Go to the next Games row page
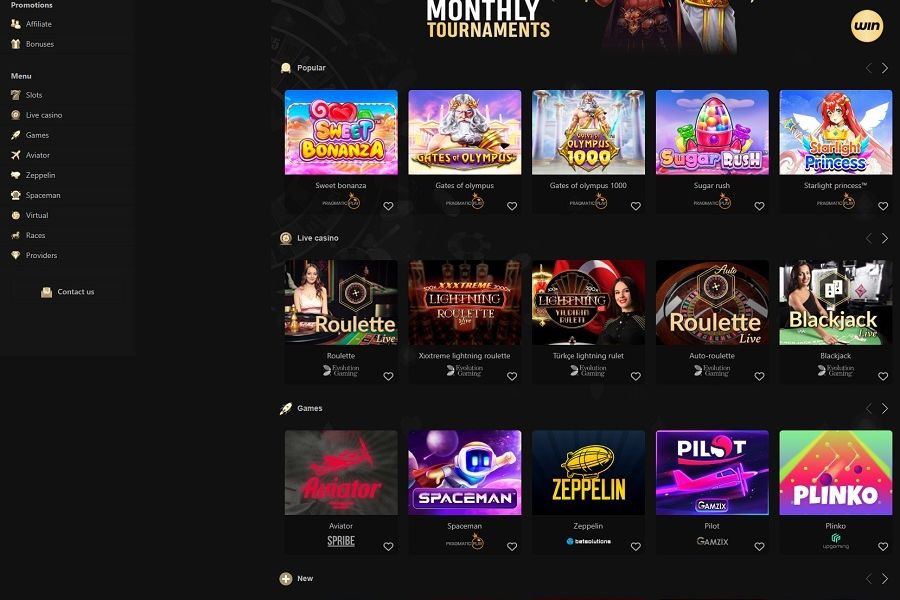The width and height of the screenshot is (900, 600). coord(885,408)
